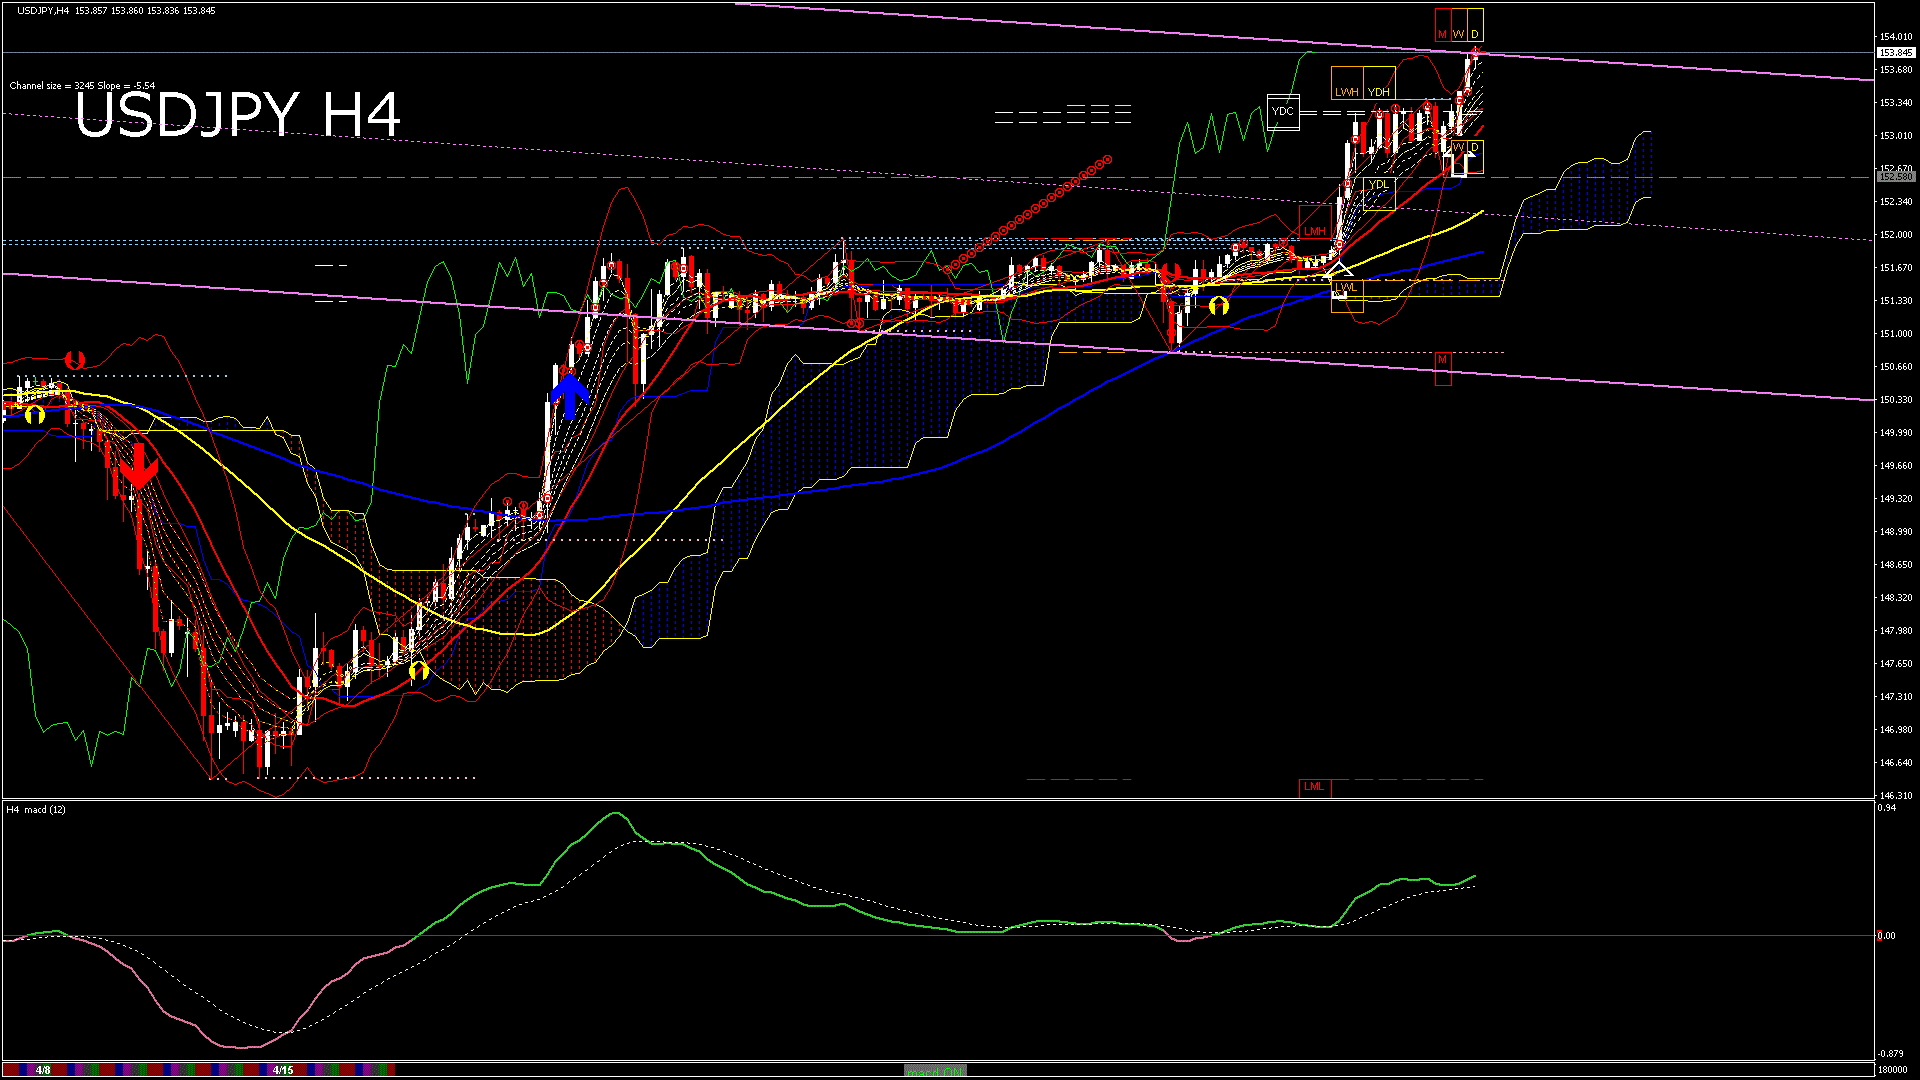
Task: Click the 4/8 date marker
Action: click(x=43, y=1070)
